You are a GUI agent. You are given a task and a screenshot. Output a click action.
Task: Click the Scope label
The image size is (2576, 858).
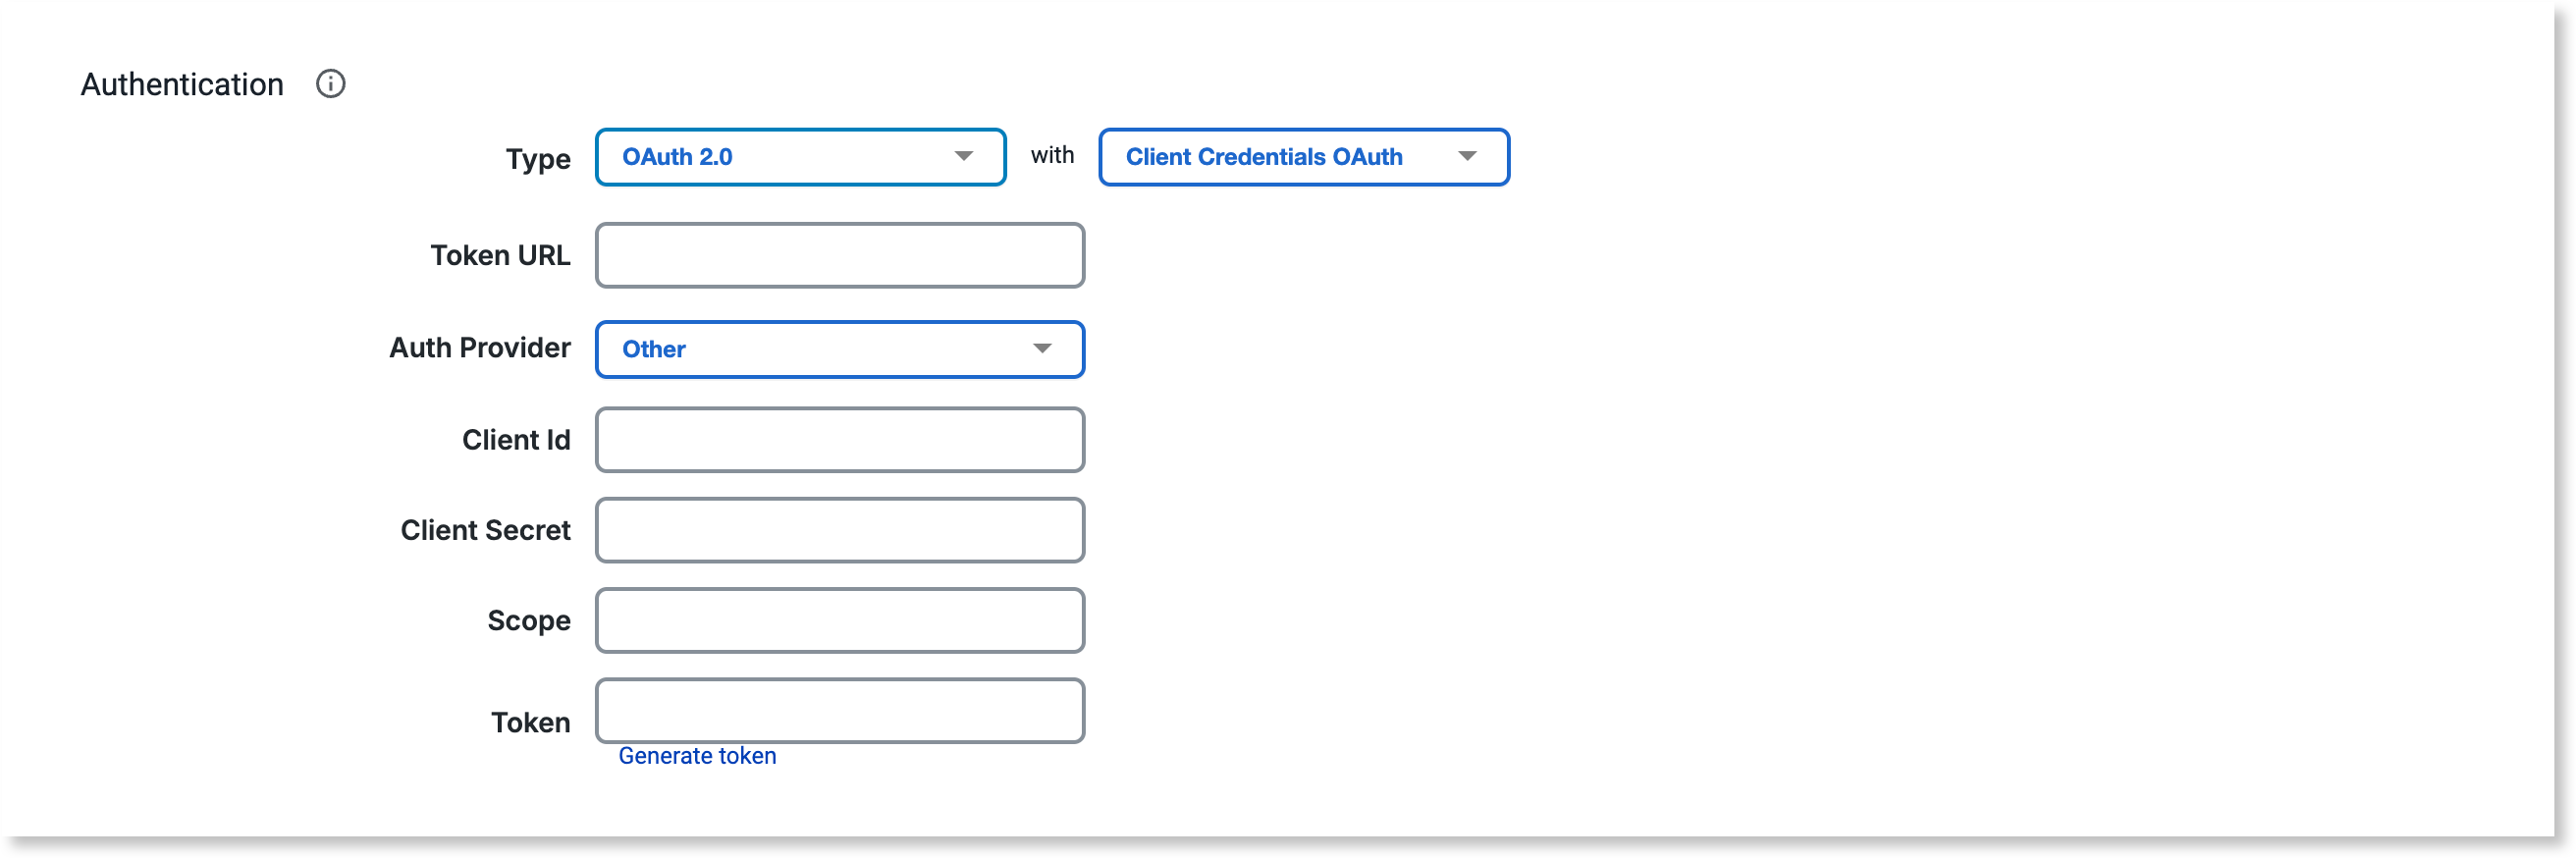529,622
